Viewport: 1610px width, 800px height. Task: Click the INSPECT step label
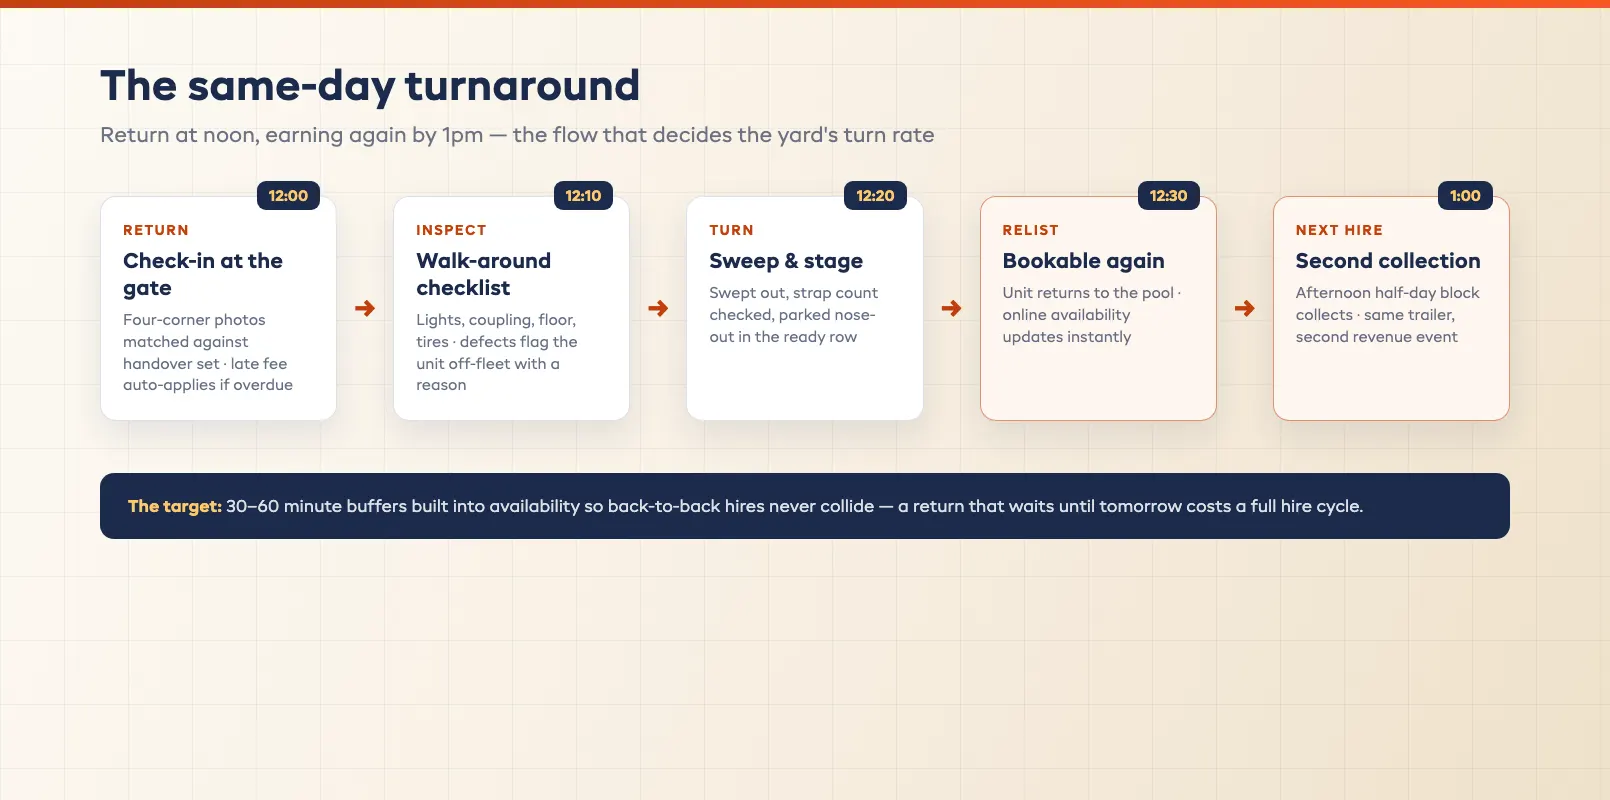click(x=451, y=230)
